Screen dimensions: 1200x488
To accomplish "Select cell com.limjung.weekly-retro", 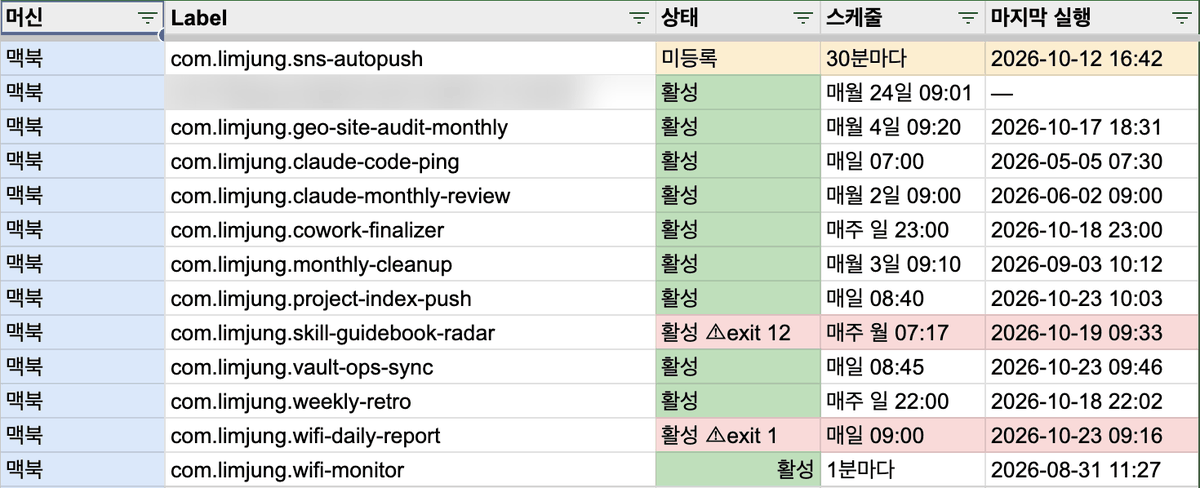I will 410,401.
